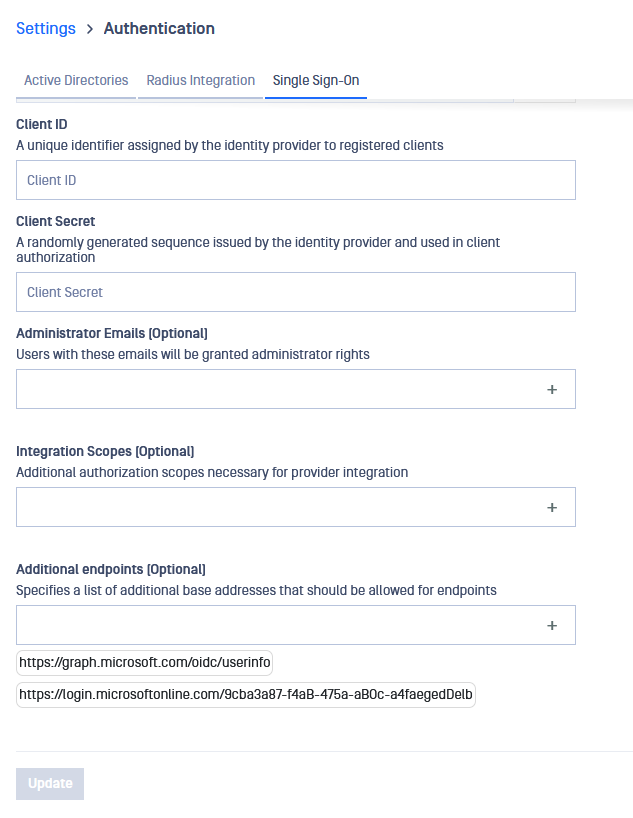This screenshot has width=633, height=818.
Task: Add an administrator email with the plus icon
Action: (x=552, y=390)
